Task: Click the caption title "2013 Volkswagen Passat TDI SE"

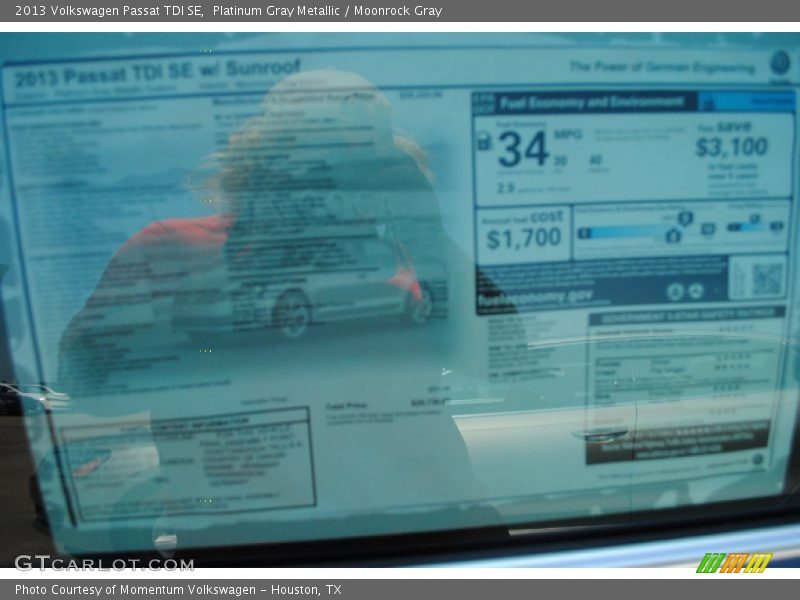Action: [x=109, y=11]
